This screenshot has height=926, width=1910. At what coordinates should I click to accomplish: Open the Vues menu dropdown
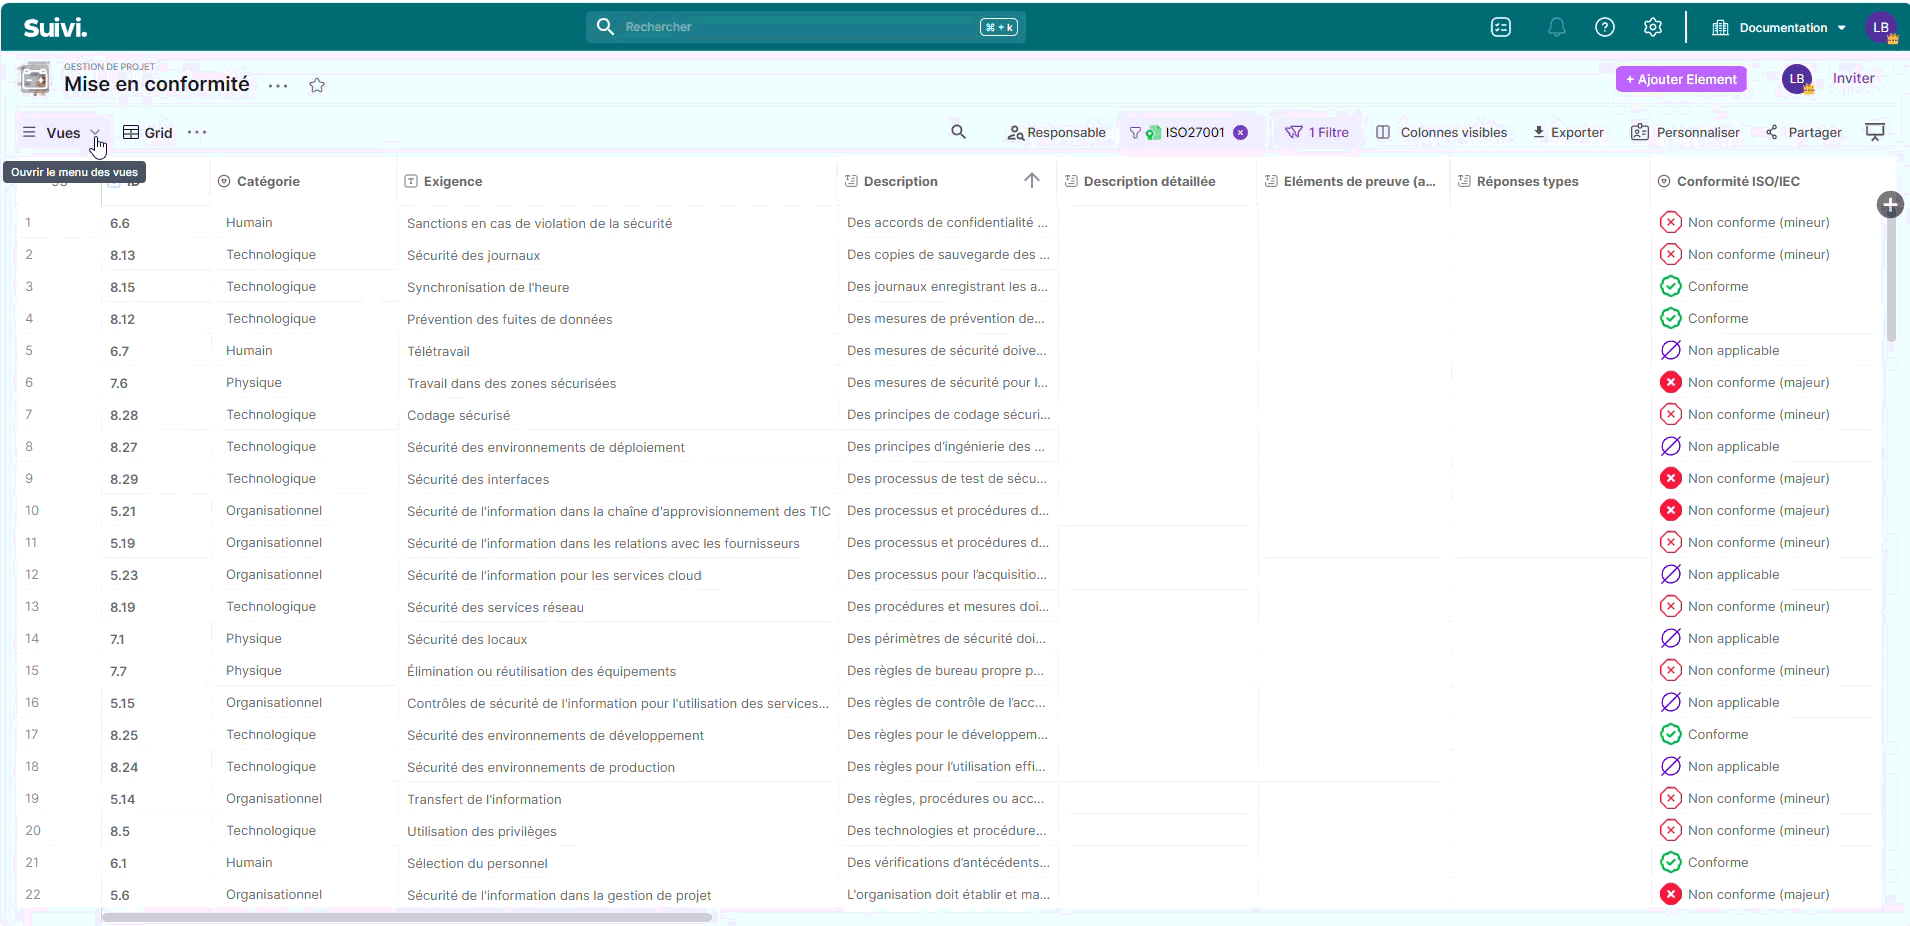(63, 133)
